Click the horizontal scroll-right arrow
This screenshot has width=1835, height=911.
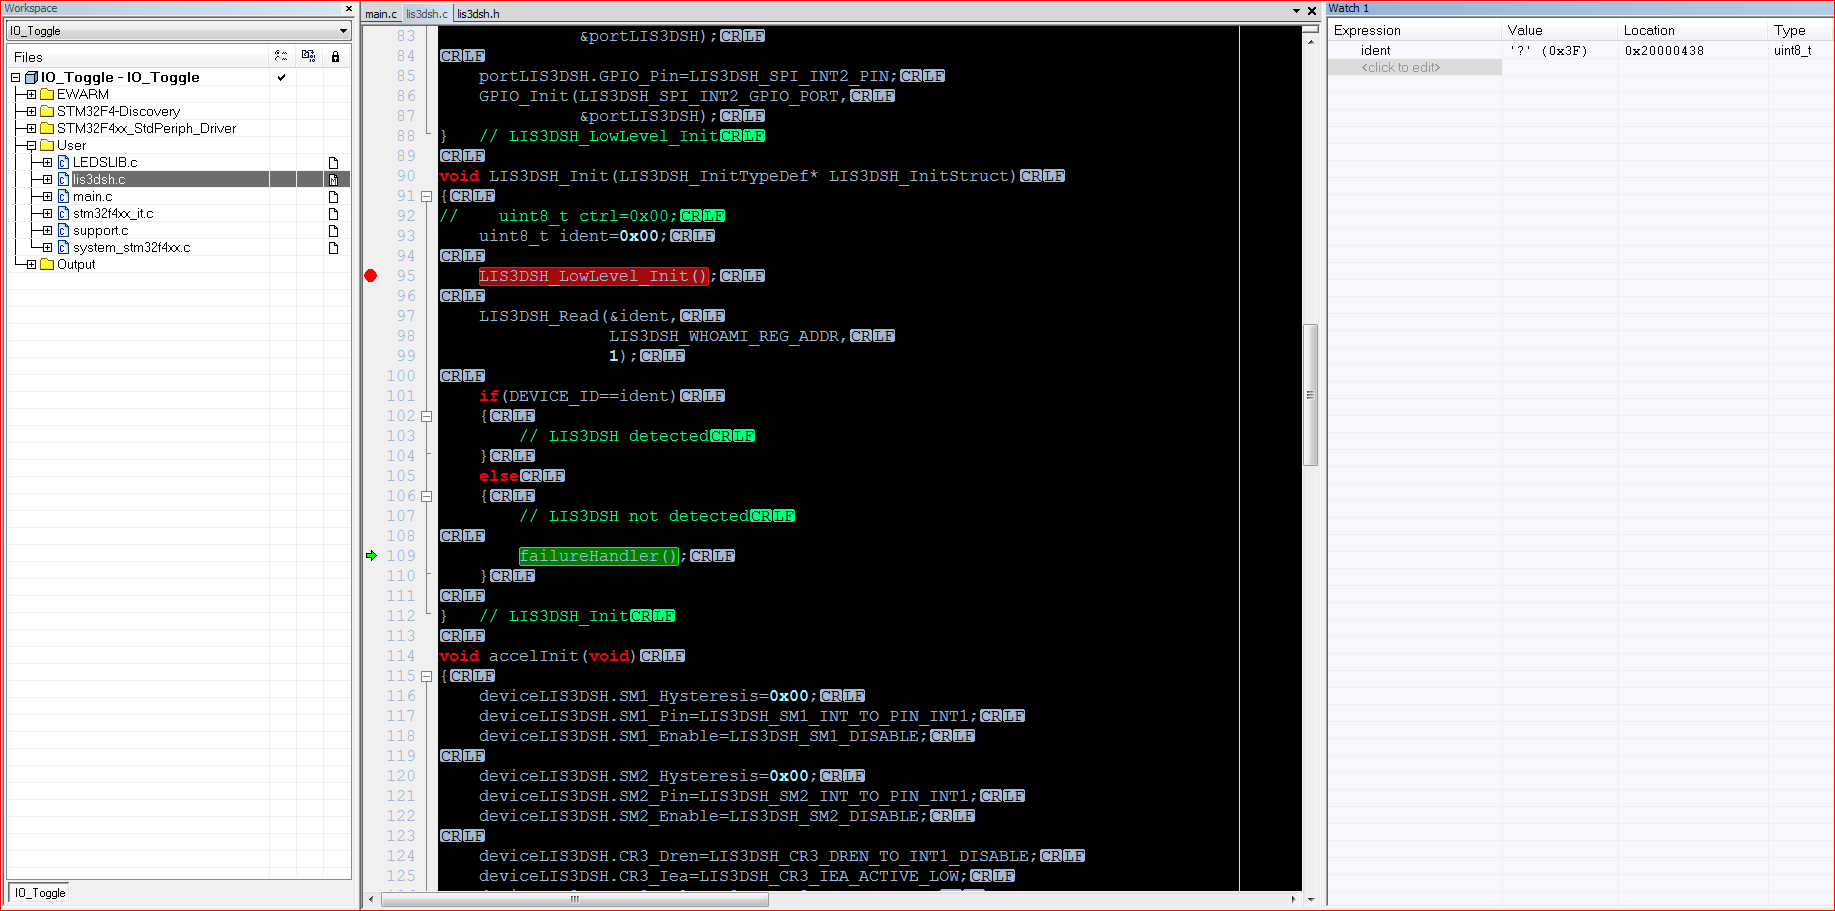pos(1293,899)
